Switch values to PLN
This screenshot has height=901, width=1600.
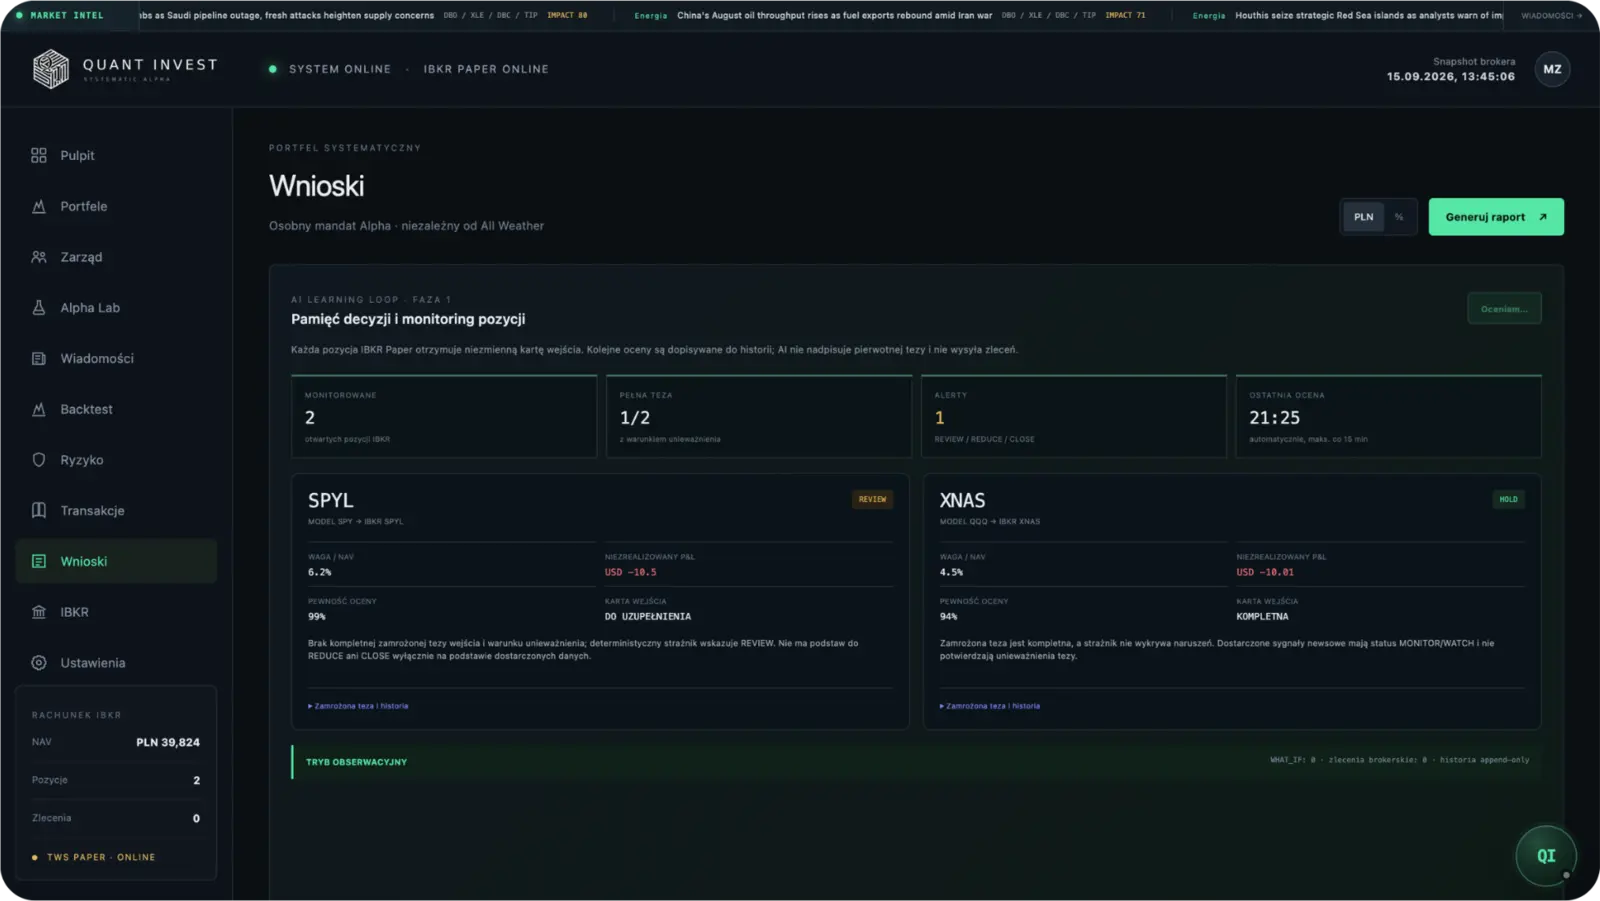click(x=1364, y=217)
